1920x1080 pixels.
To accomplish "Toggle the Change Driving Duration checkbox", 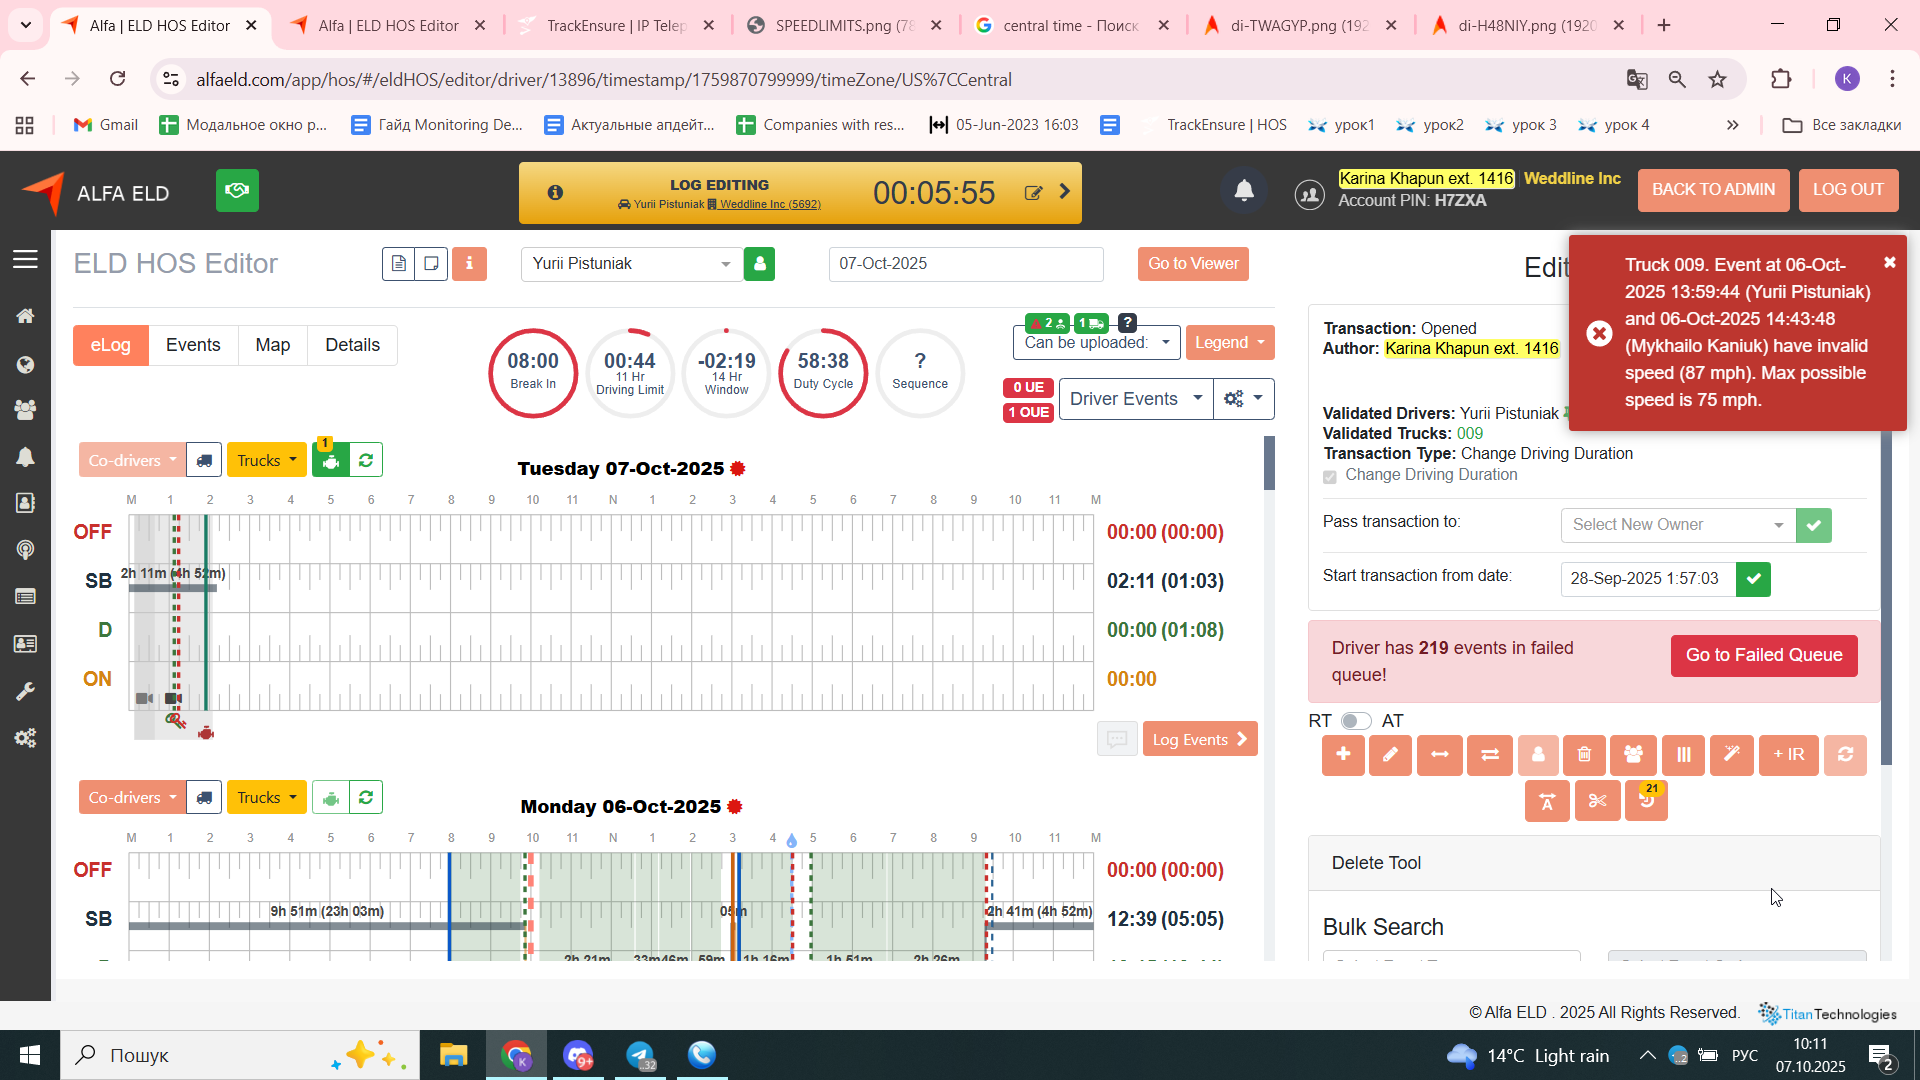I will pos(1330,476).
